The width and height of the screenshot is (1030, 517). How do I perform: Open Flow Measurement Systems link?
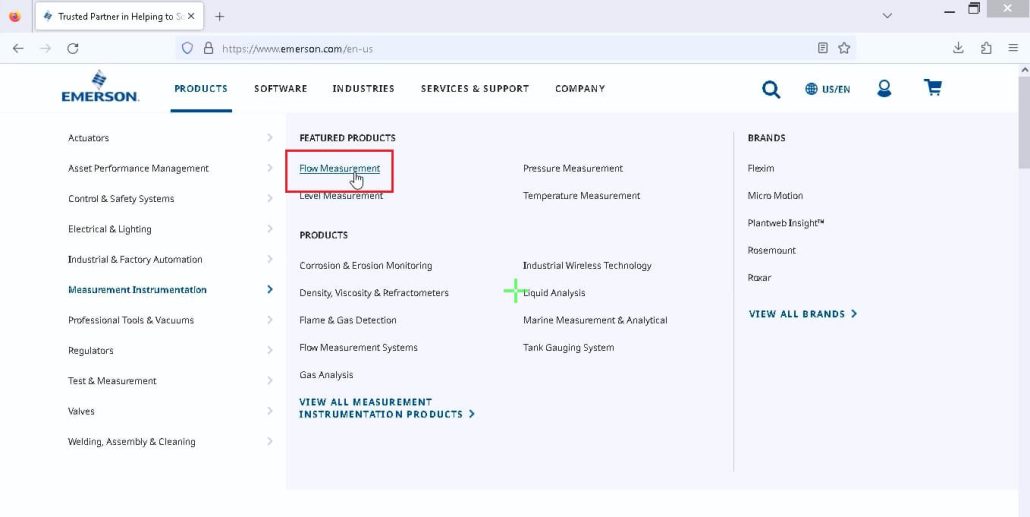point(359,348)
